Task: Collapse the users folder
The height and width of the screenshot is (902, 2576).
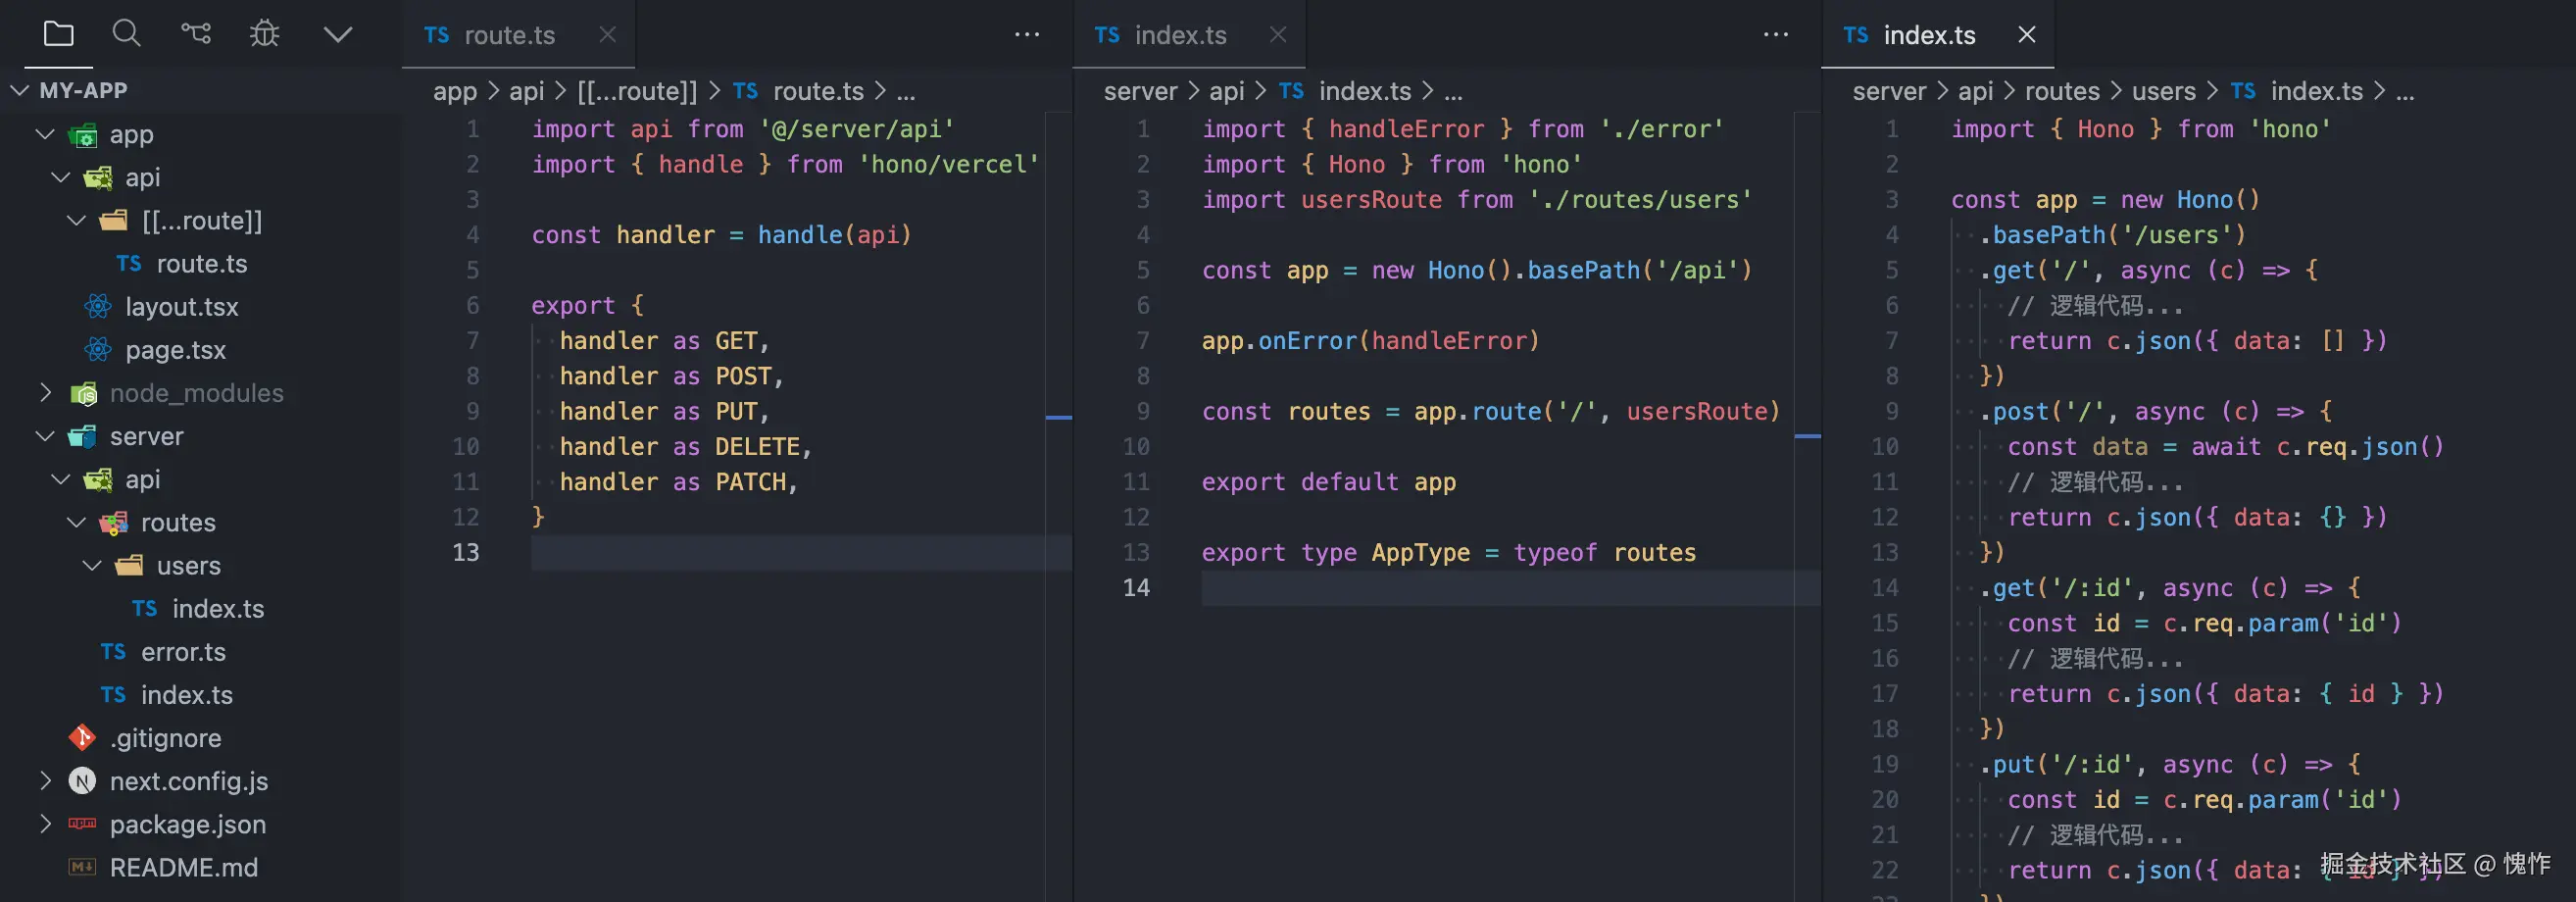Action: (x=93, y=565)
